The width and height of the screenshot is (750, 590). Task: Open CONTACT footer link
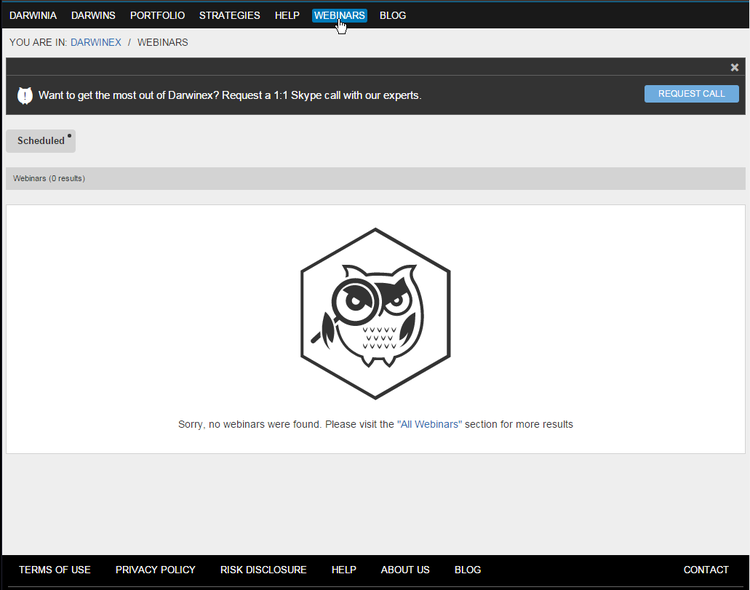tap(706, 569)
